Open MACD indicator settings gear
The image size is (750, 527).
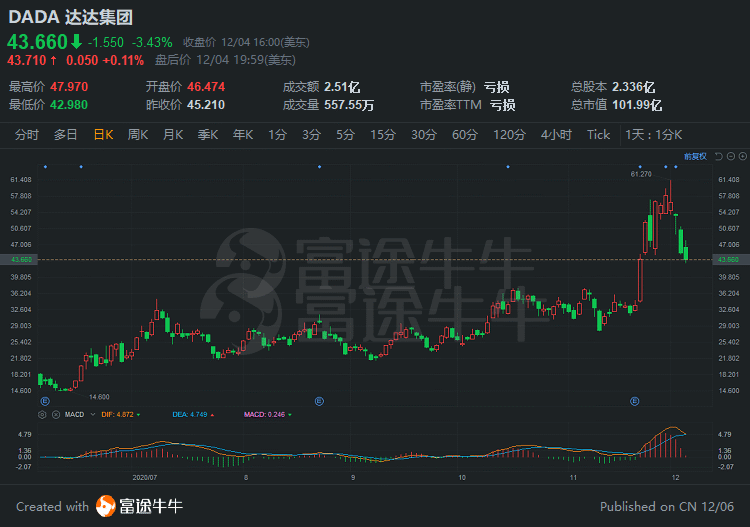point(42,415)
